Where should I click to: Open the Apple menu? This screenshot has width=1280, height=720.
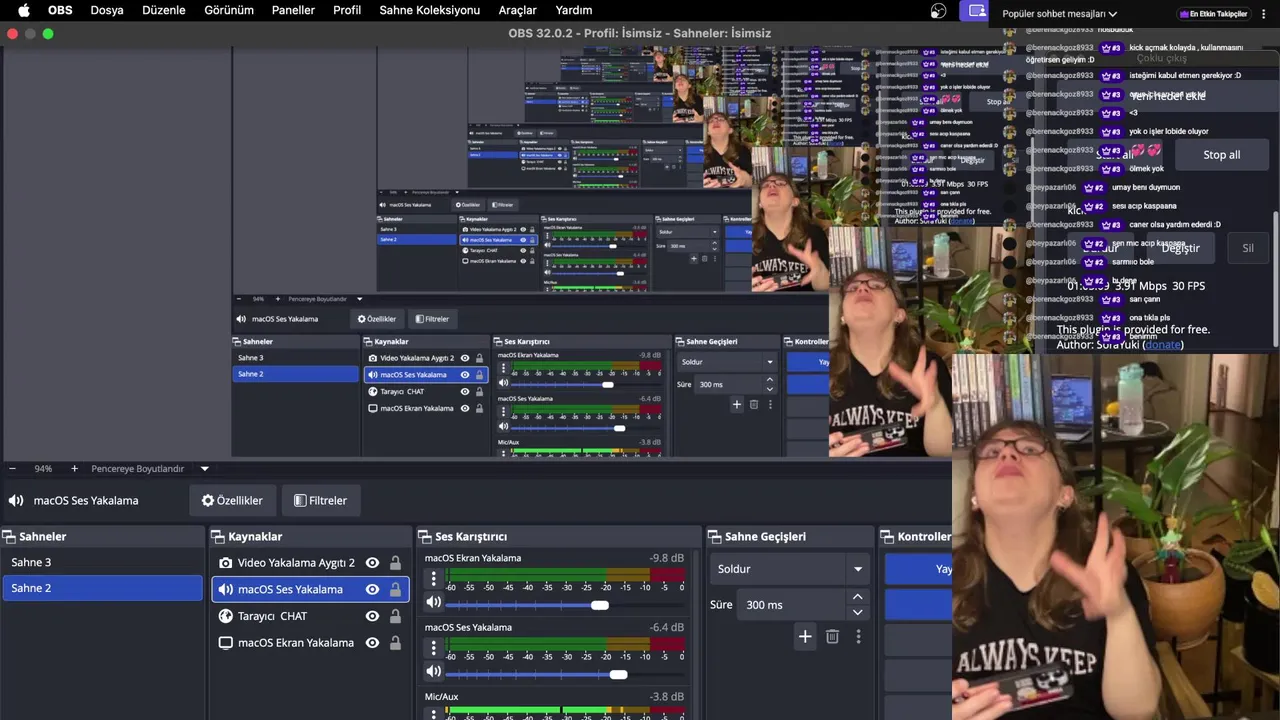click(x=24, y=10)
